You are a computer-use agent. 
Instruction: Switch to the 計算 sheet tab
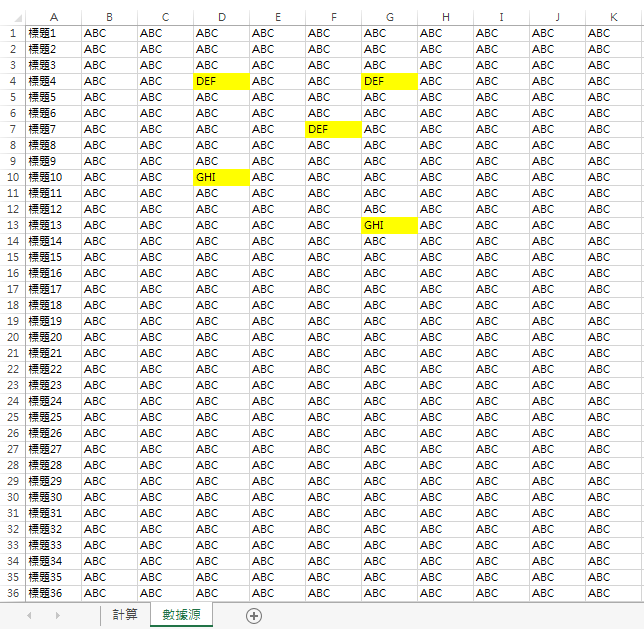[125, 614]
